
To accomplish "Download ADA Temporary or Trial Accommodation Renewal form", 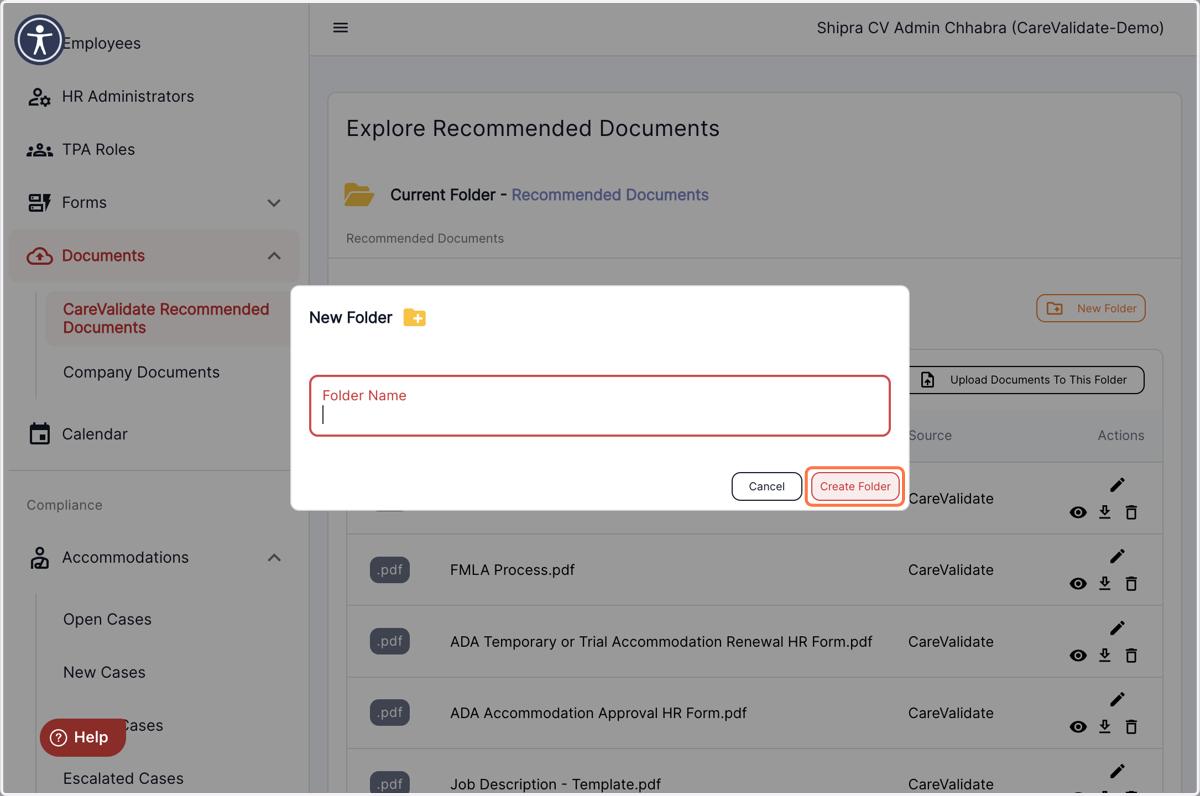I will (x=1104, y=655).
